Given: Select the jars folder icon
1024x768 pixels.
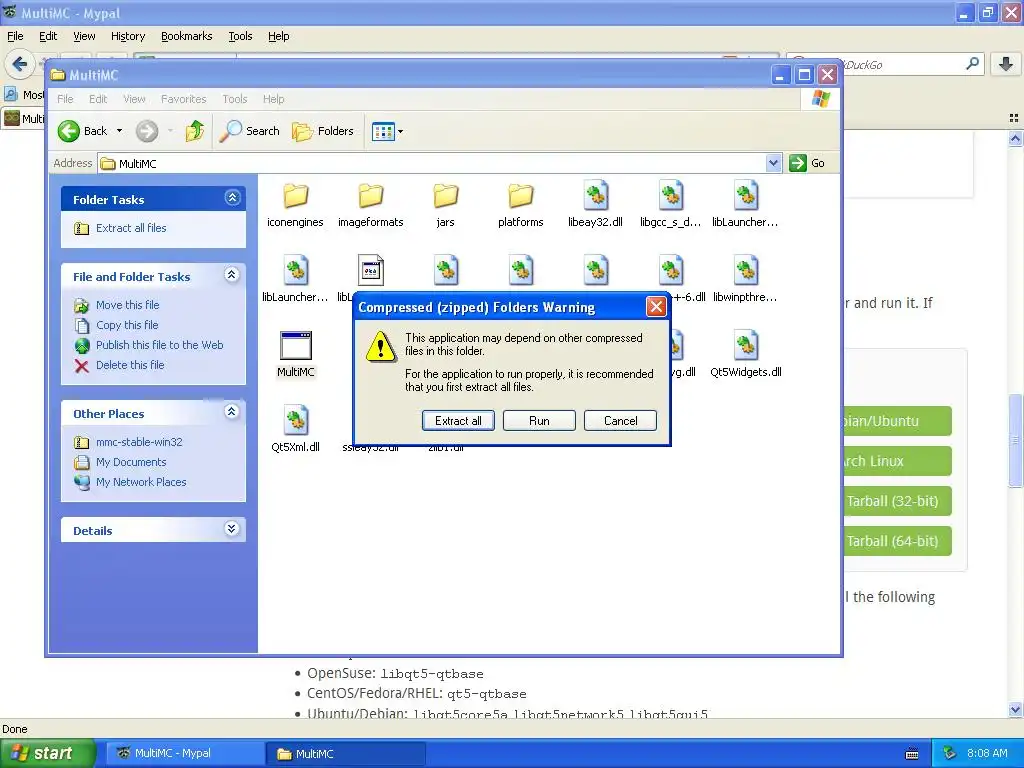Looking at the screenshot, I should click(x=445, y=195).
